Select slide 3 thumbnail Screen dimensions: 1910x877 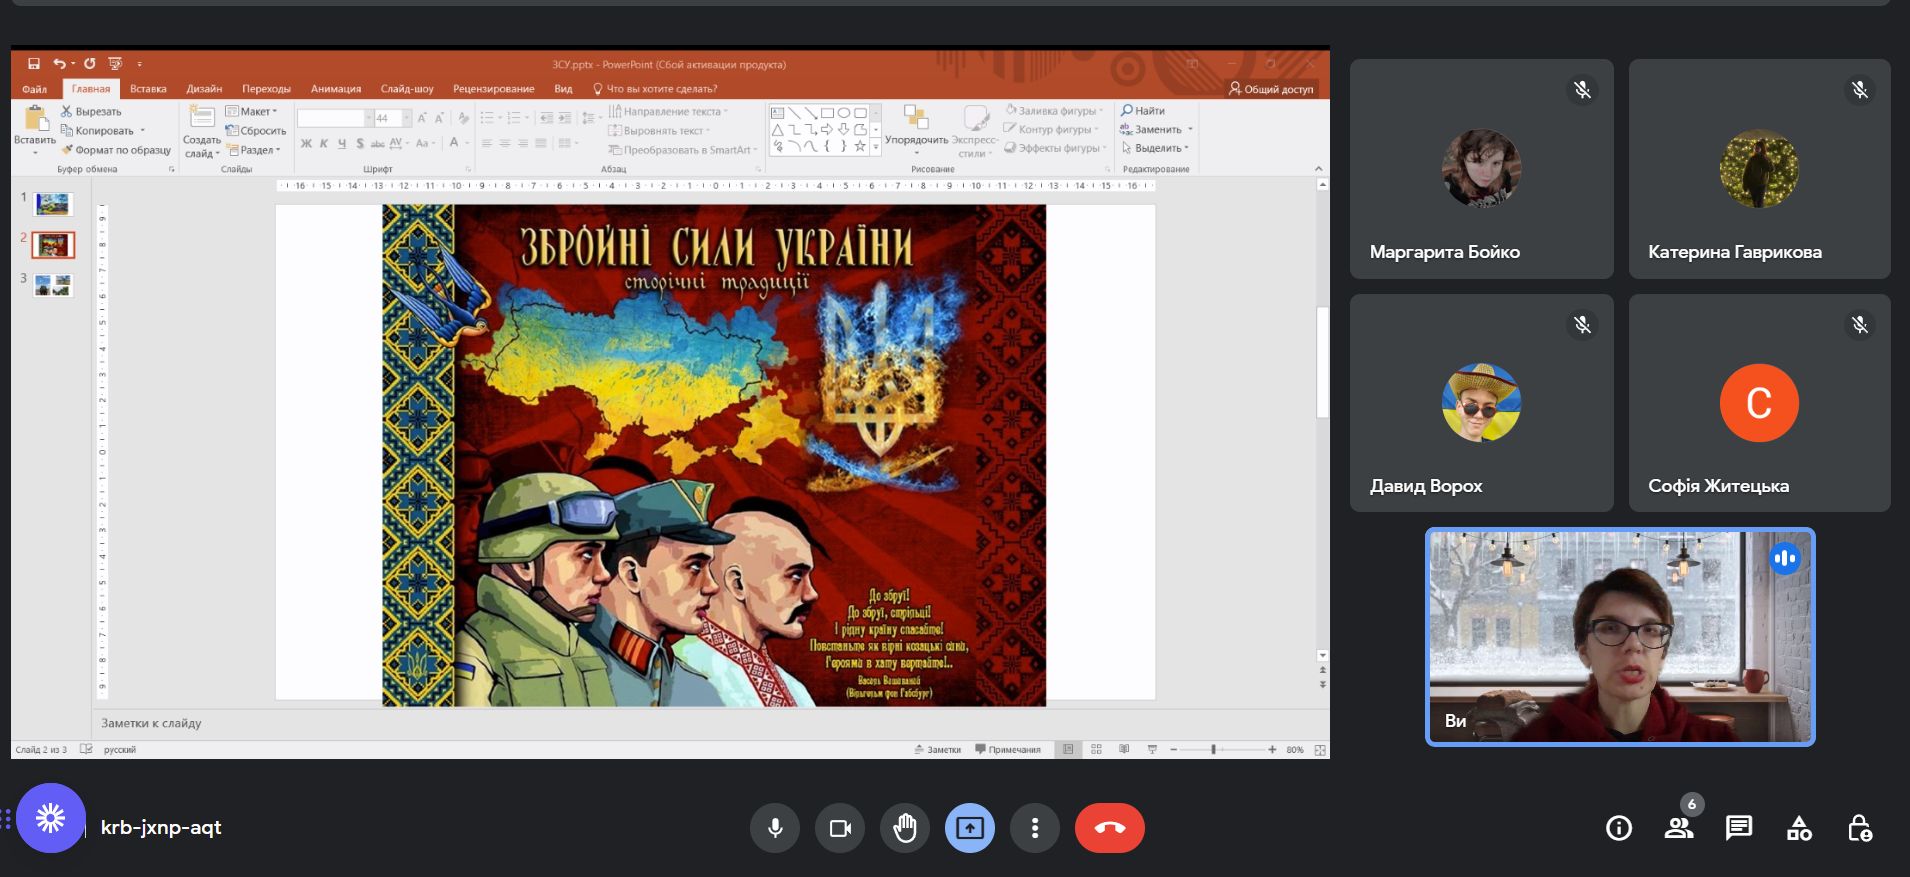[53, 286]
